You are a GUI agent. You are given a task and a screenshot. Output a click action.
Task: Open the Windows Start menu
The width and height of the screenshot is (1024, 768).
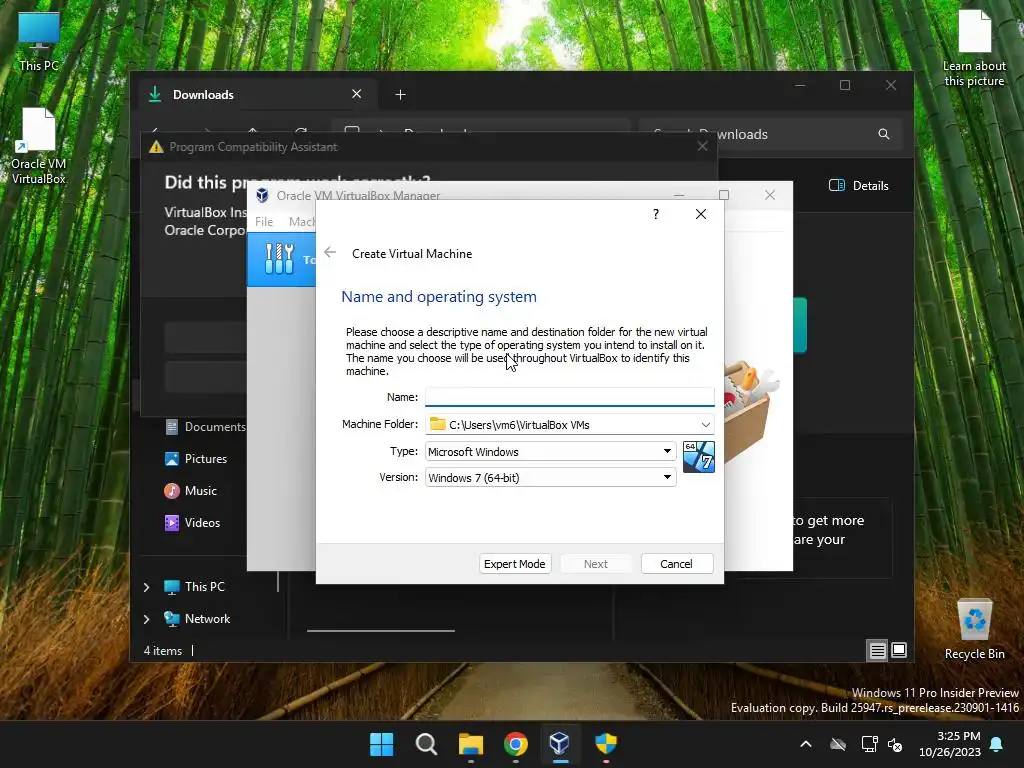pos(381,744)
